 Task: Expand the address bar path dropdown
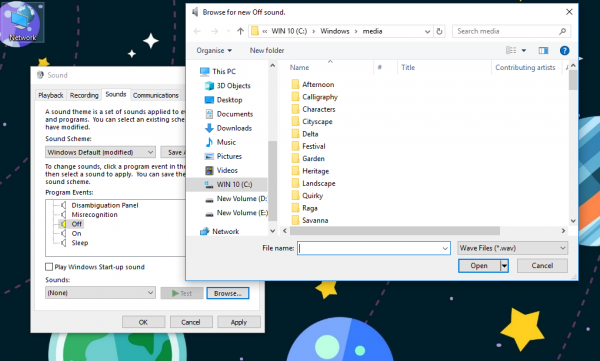[427, 31]
